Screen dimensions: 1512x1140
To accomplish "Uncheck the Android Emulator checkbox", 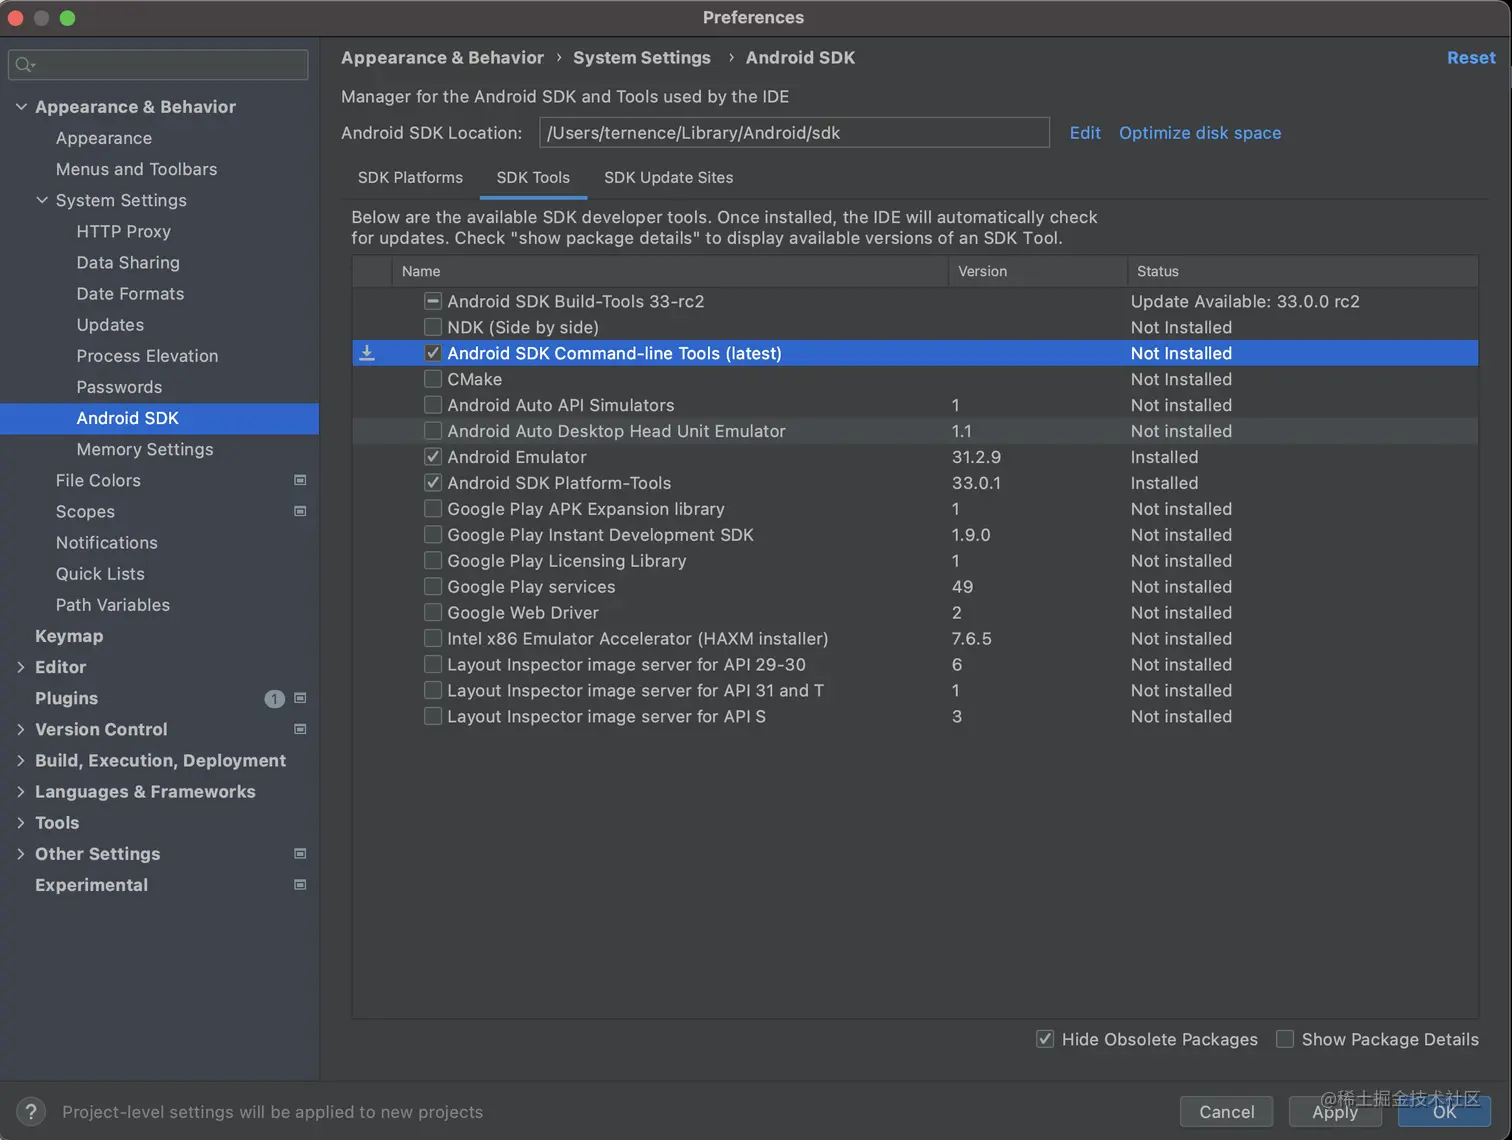I will tap(433, 457).
